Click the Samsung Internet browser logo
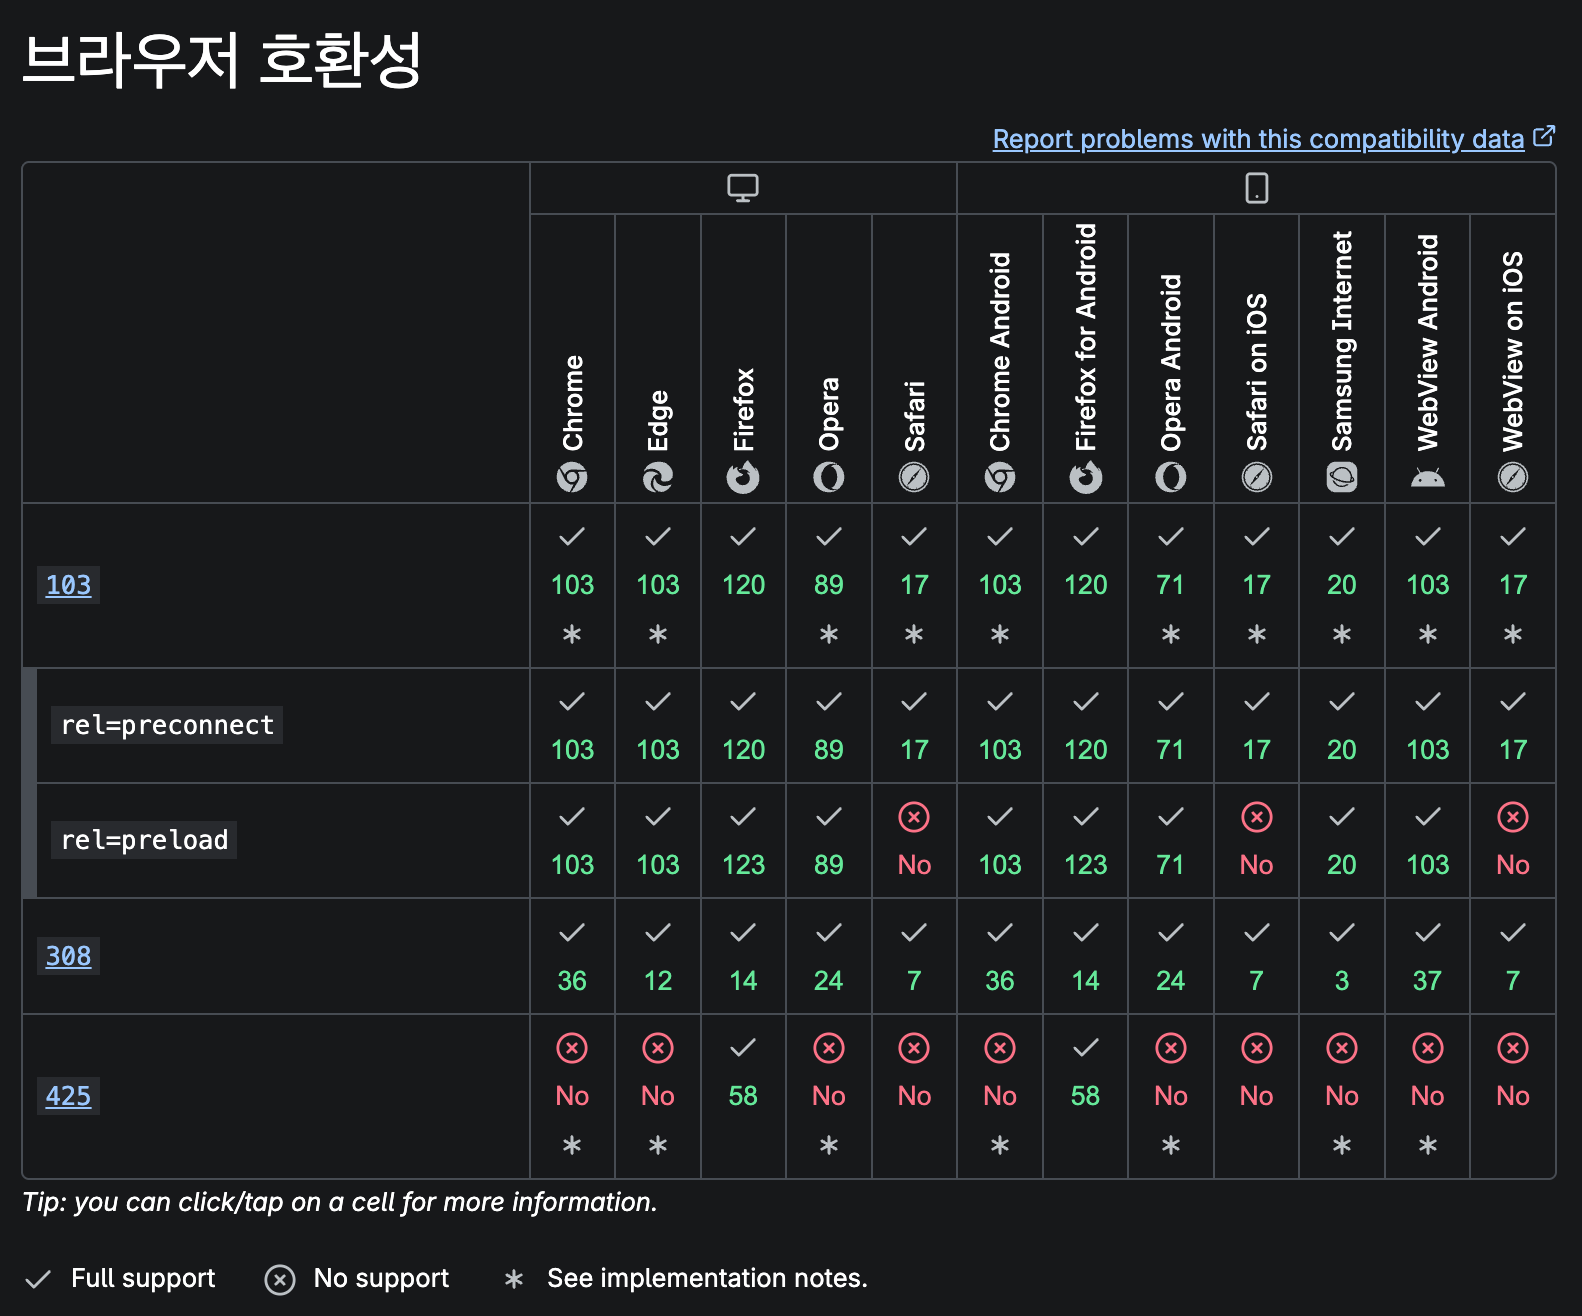 click(x=1342, y=478)
